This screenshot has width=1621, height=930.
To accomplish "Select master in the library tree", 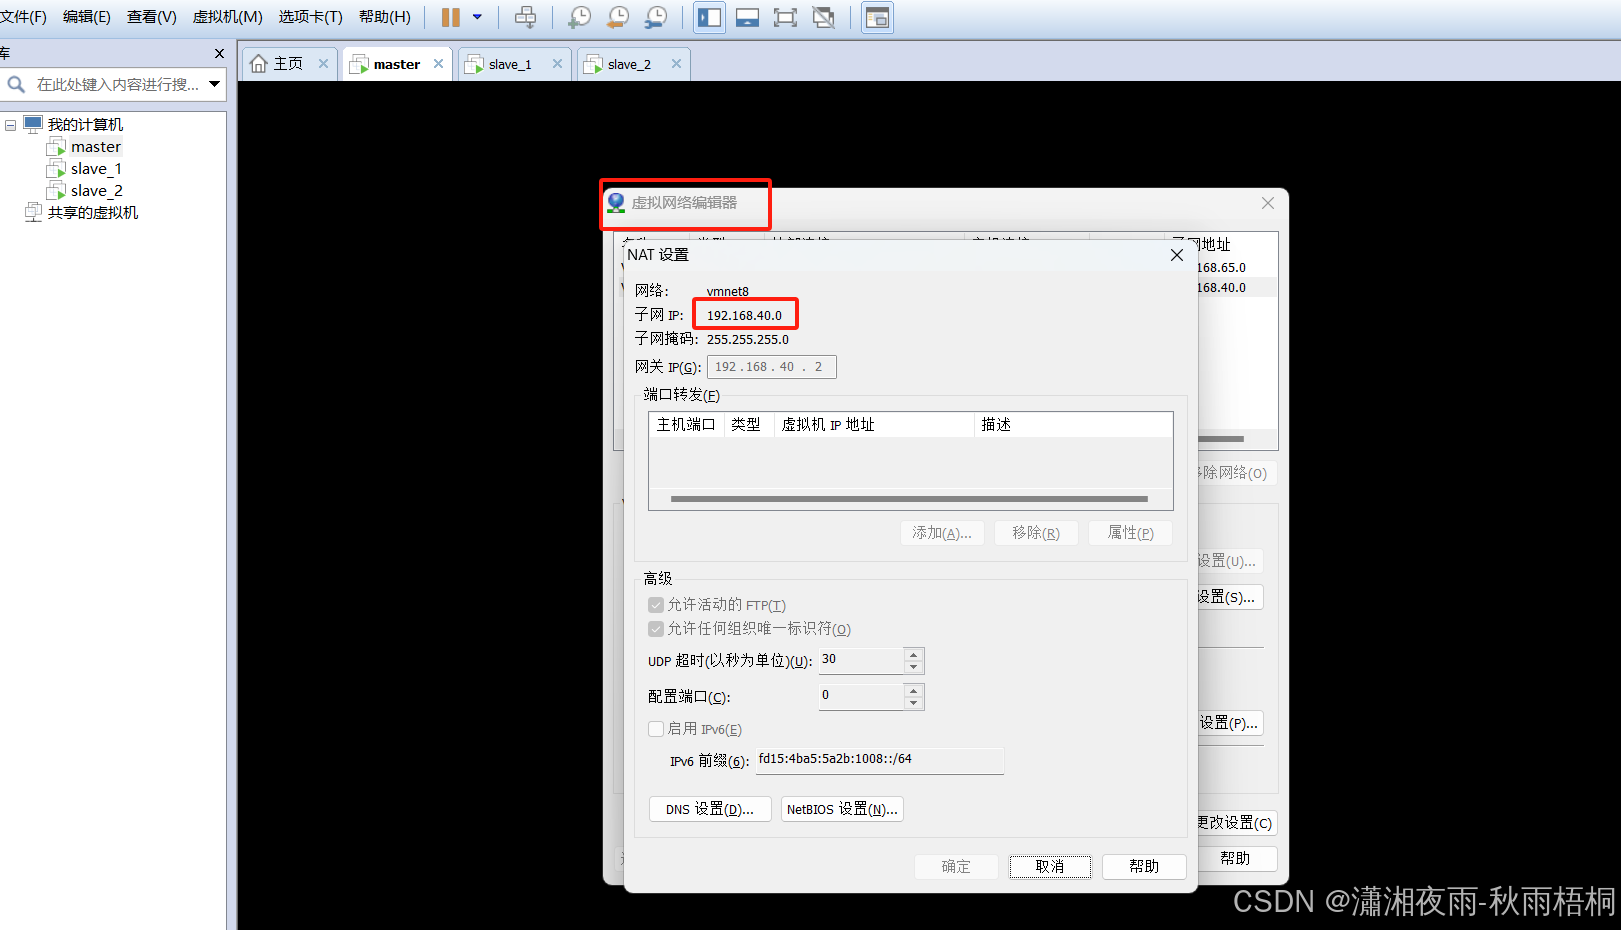I will 95,147.
